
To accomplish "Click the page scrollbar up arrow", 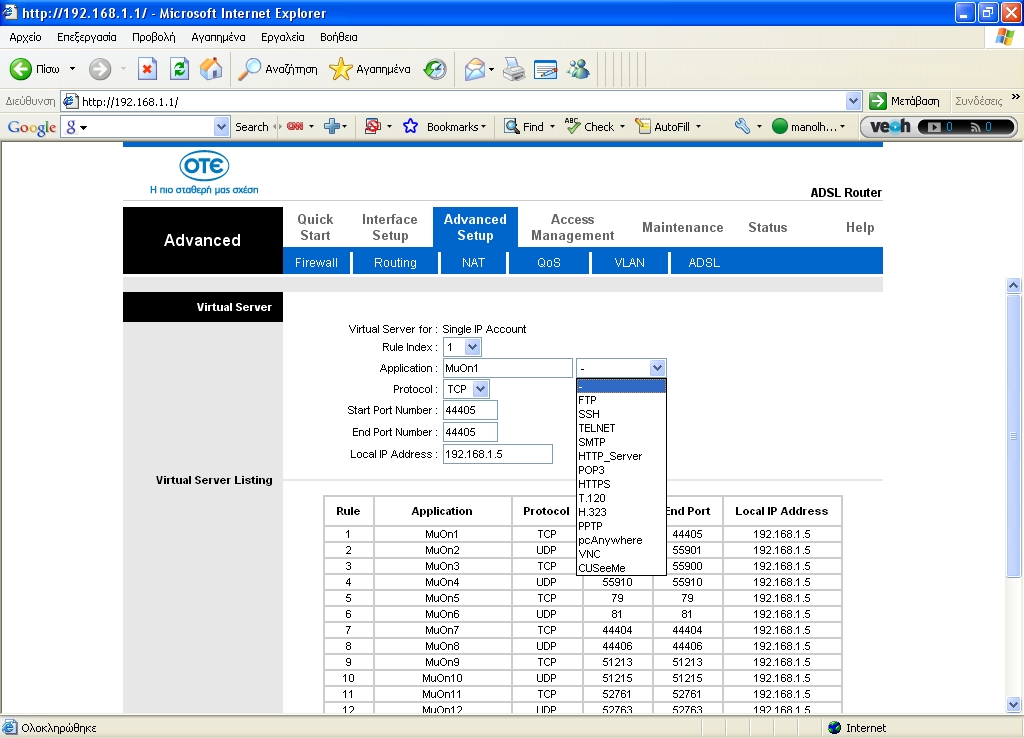I will tap(1013, 285).
